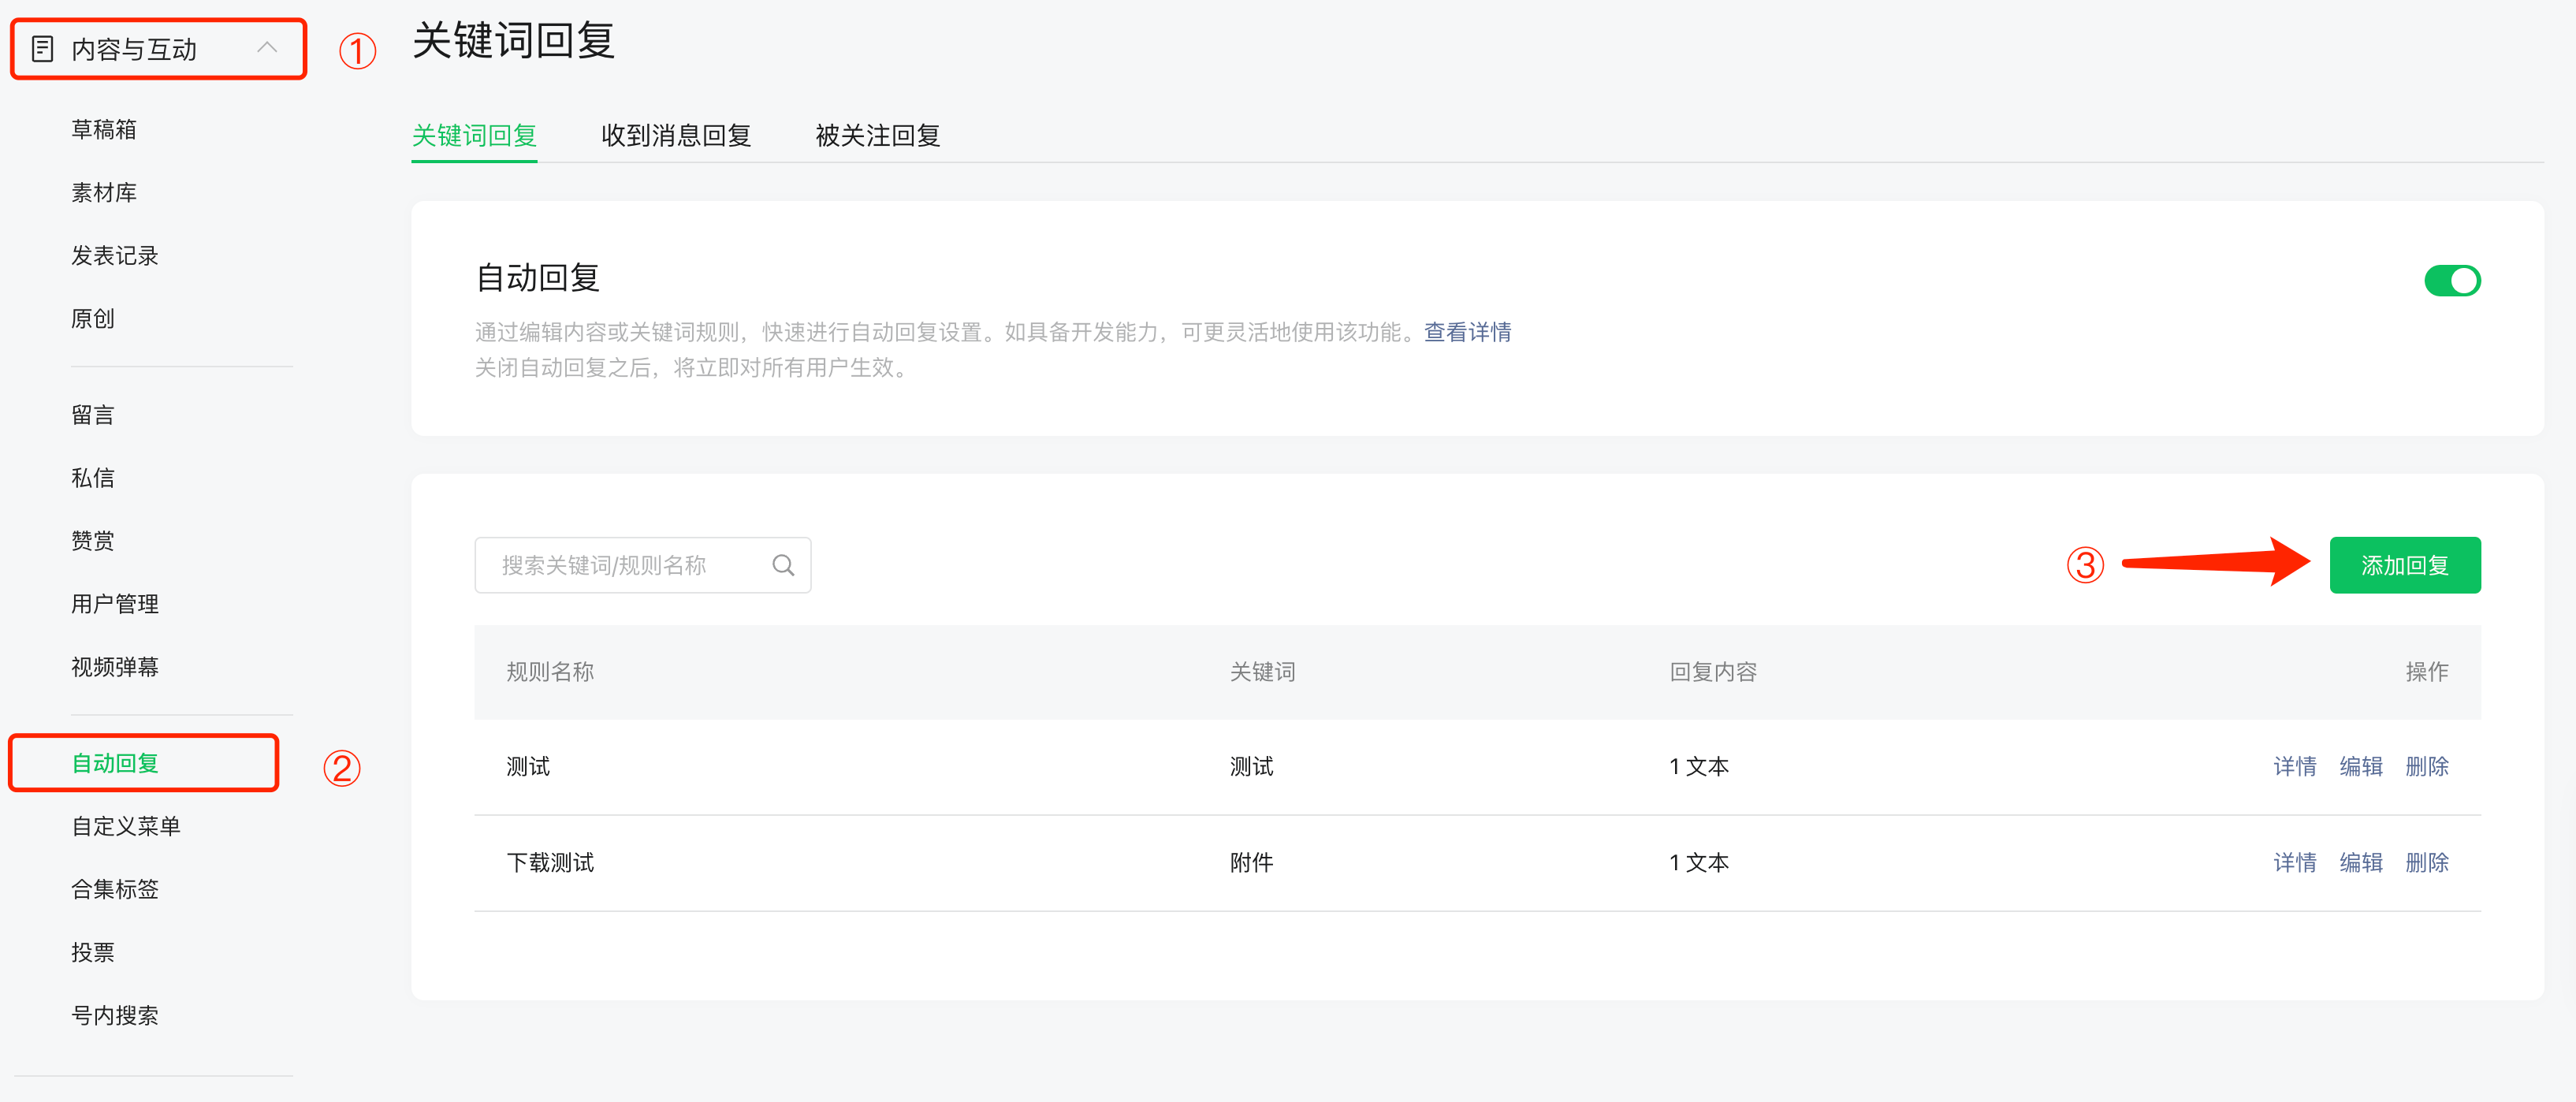This screenshot has width=2576, height=1102.
Task: Collapse the 内容与互动 menu chevron
Action: point(266,48)
